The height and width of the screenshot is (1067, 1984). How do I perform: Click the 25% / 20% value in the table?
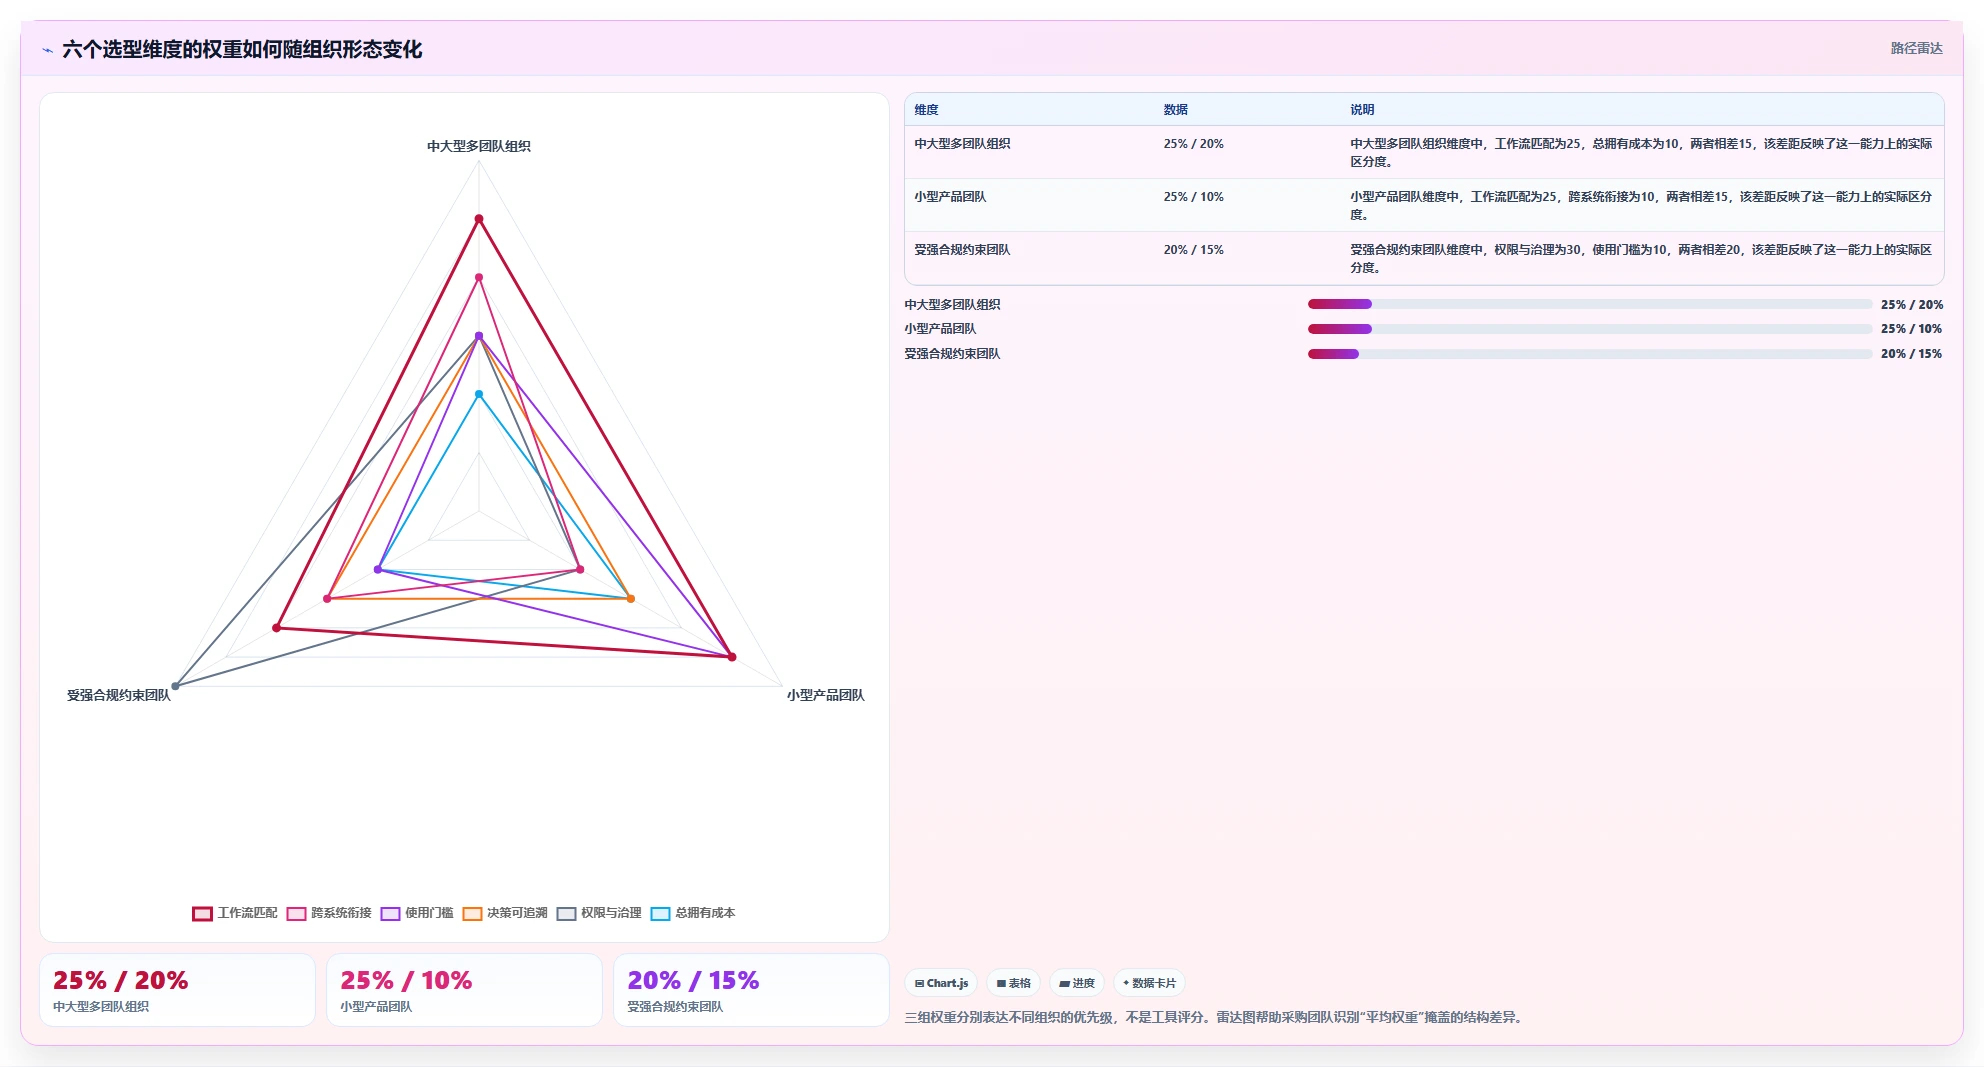pos(1193,144)
